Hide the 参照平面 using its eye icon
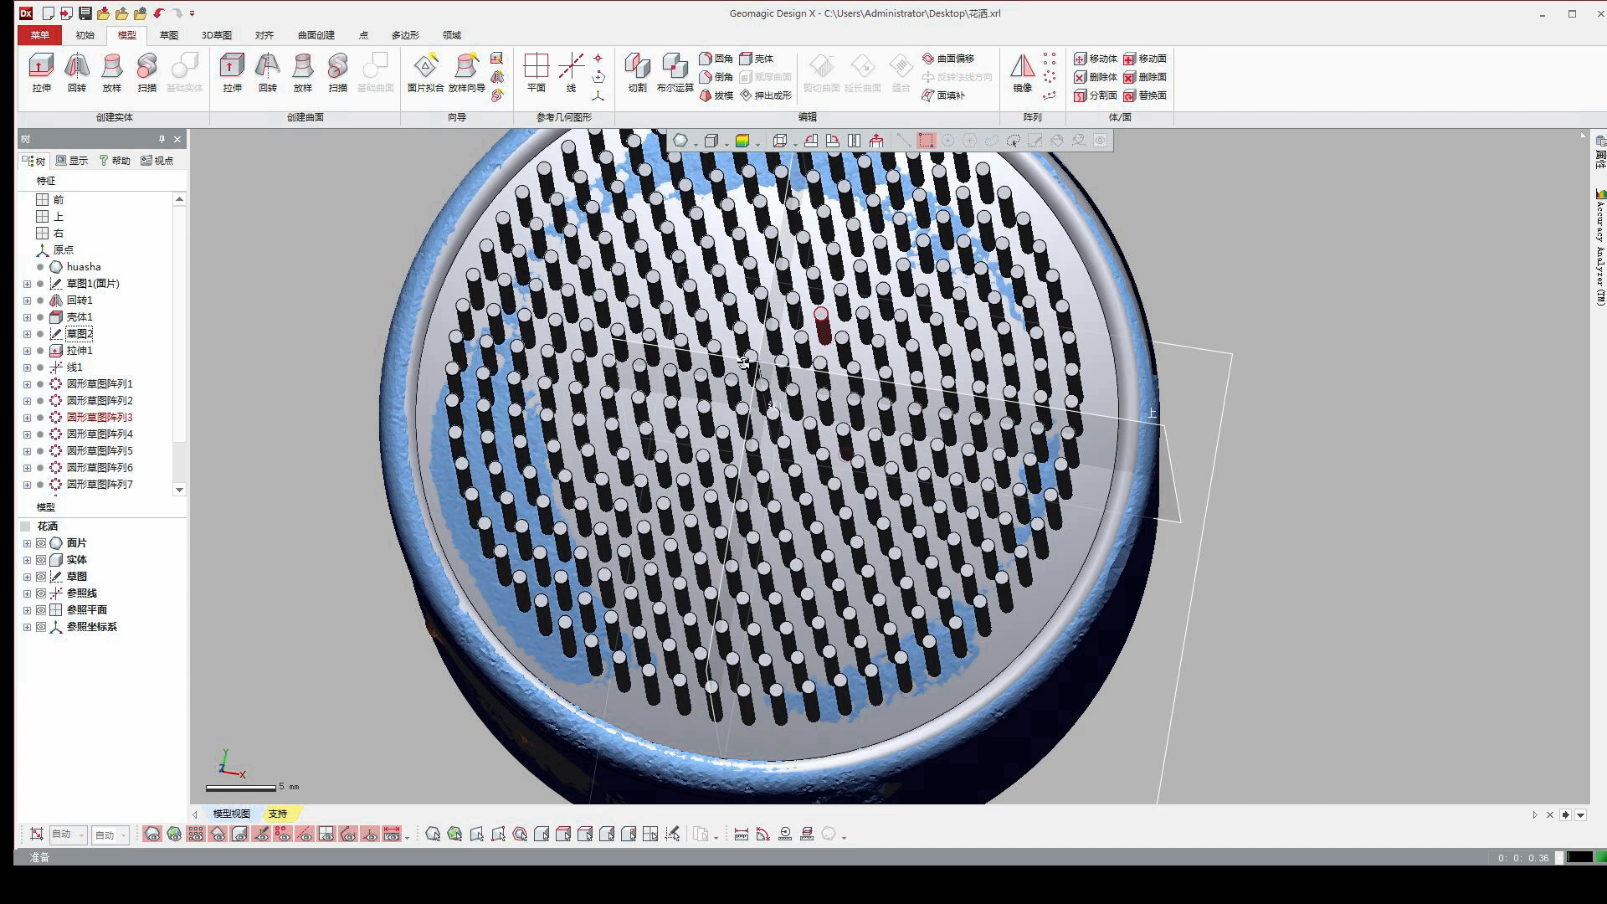The height and width of the screenshot is (904, 1607). [41, 610]
